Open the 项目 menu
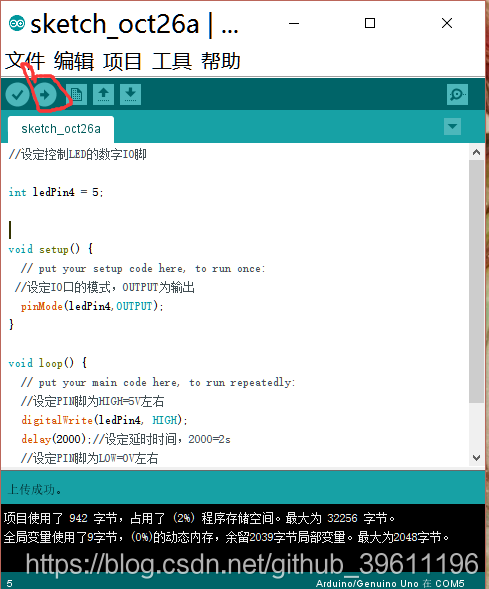 tap(122, 61)
